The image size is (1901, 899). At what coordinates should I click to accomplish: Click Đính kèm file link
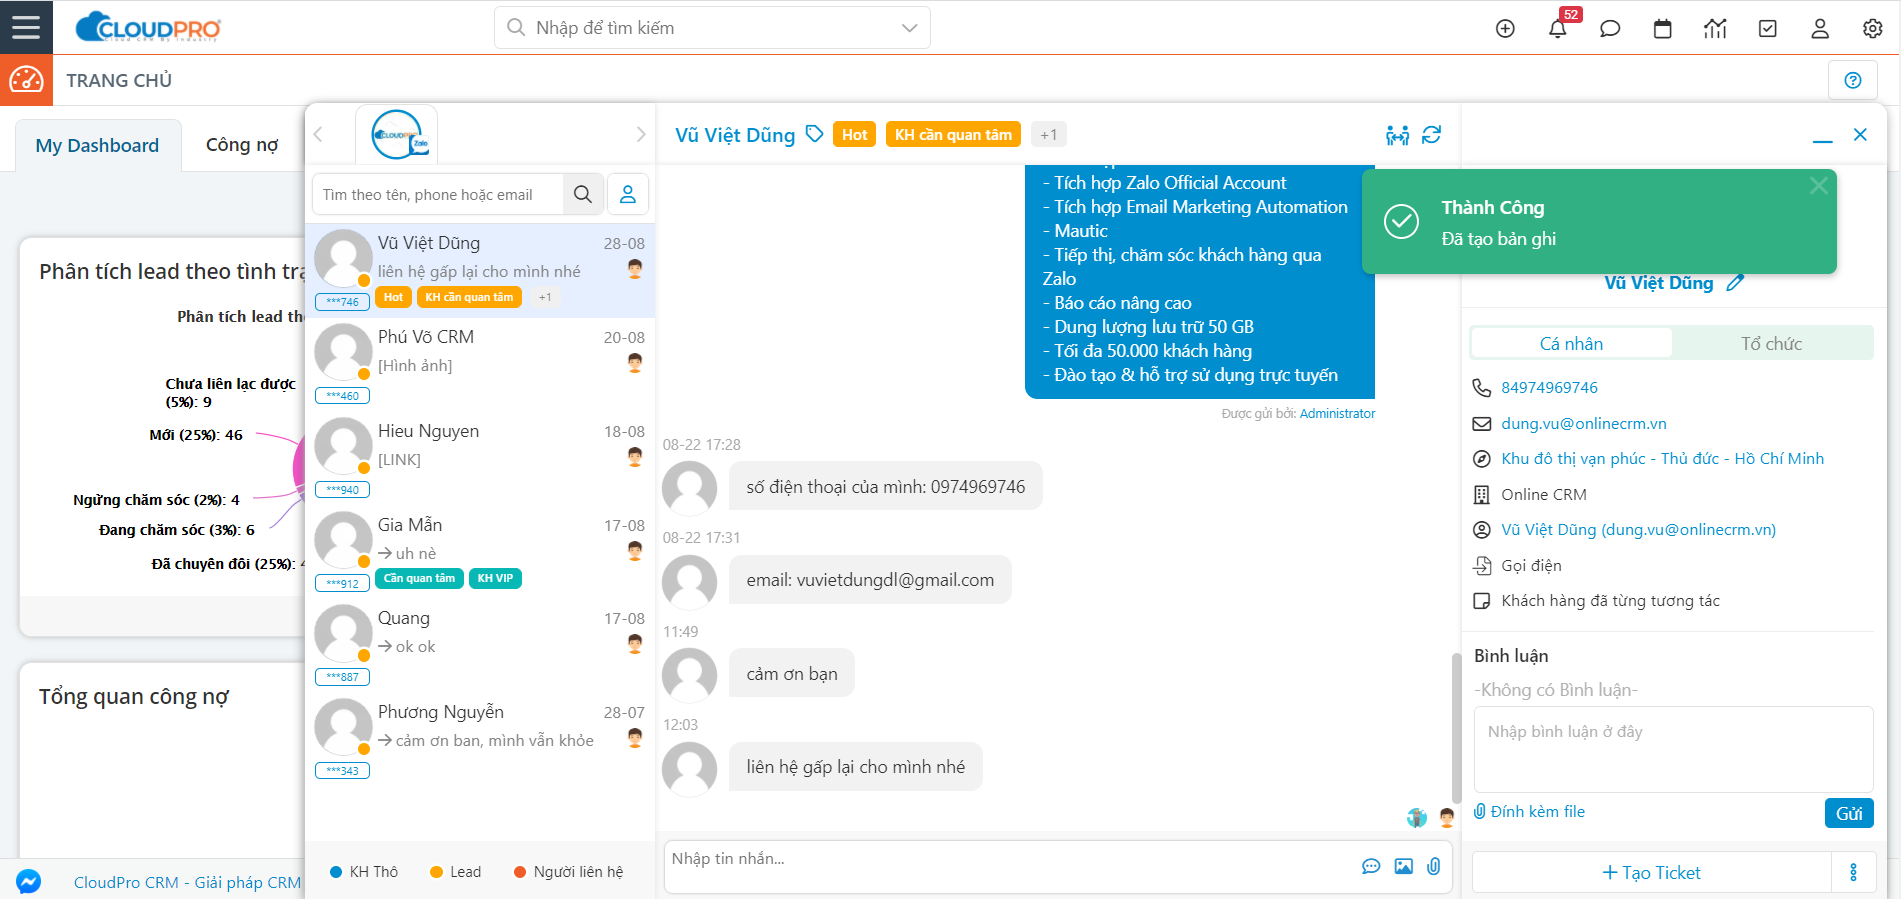[1530, 811]
